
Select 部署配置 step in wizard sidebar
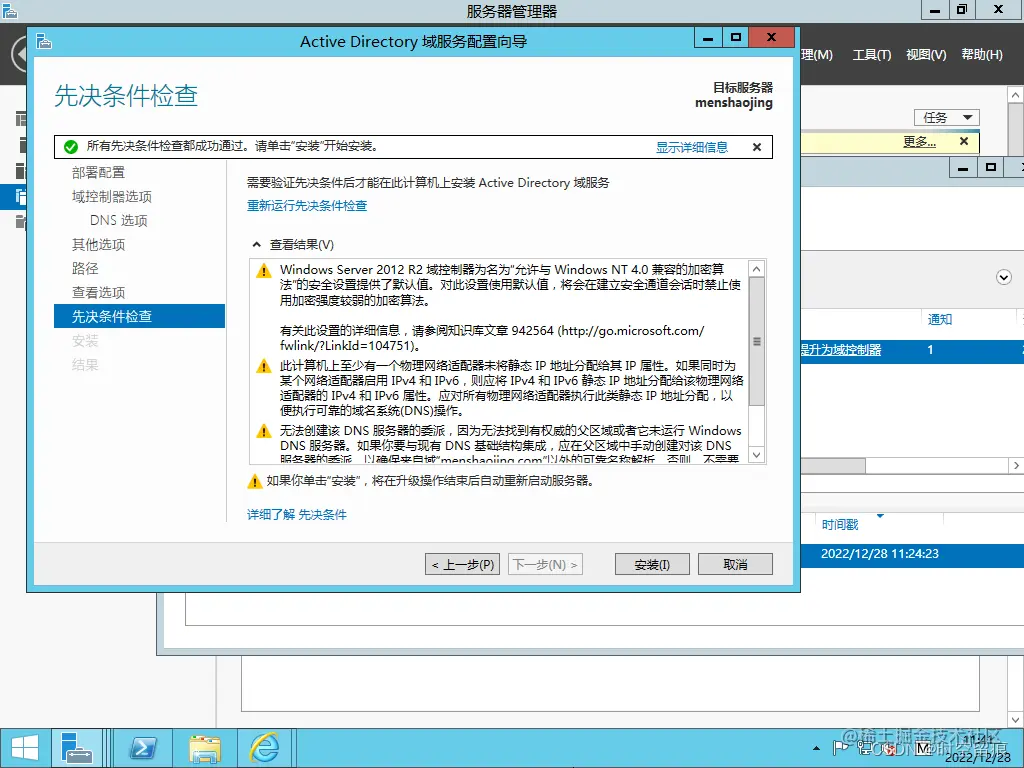point(98,172)
